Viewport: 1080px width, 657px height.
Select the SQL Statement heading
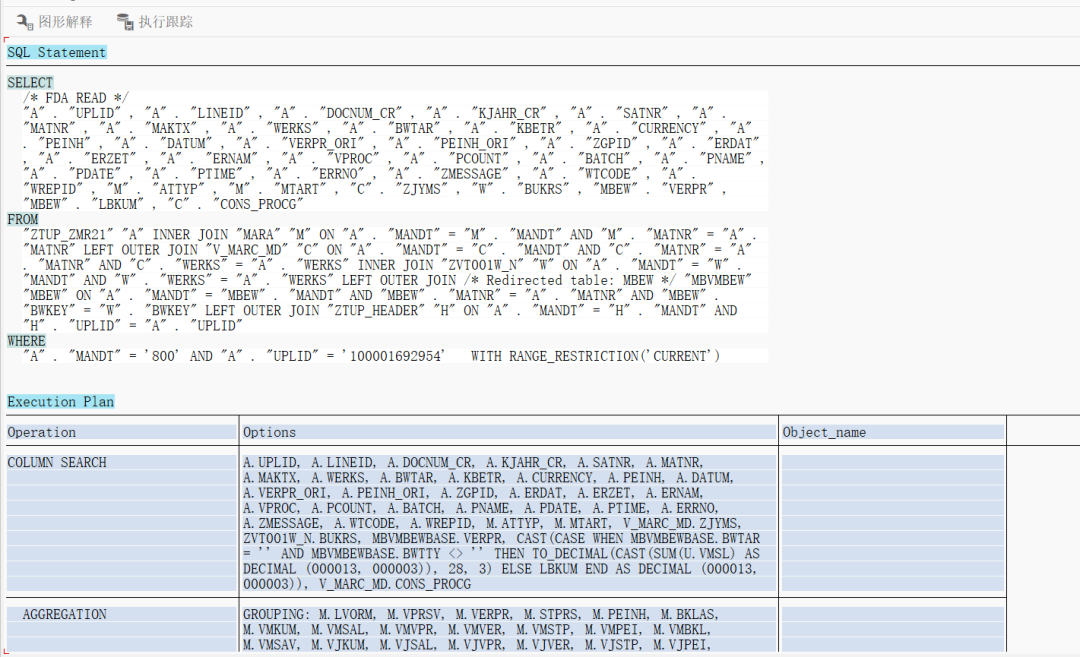[56, 52]
